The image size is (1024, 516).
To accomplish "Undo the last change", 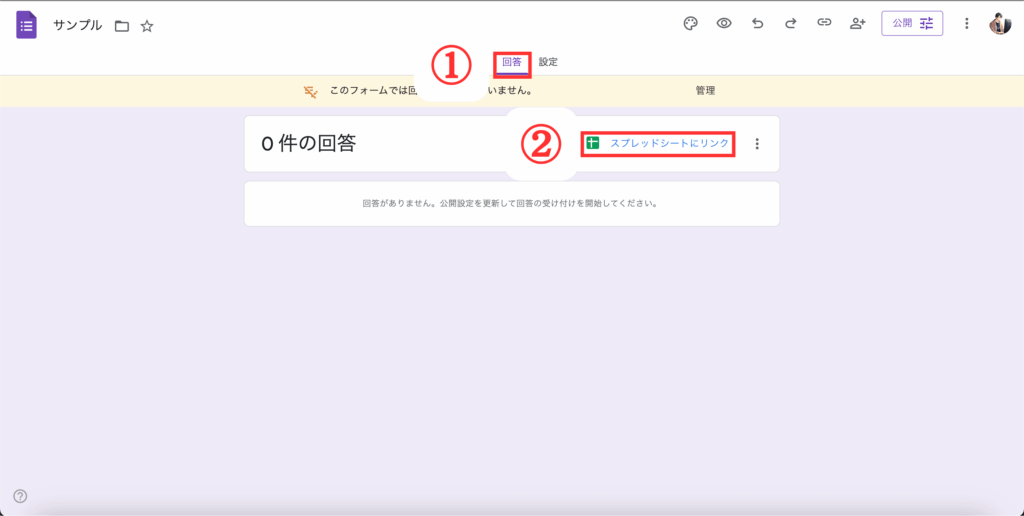I will pos(758,24).
